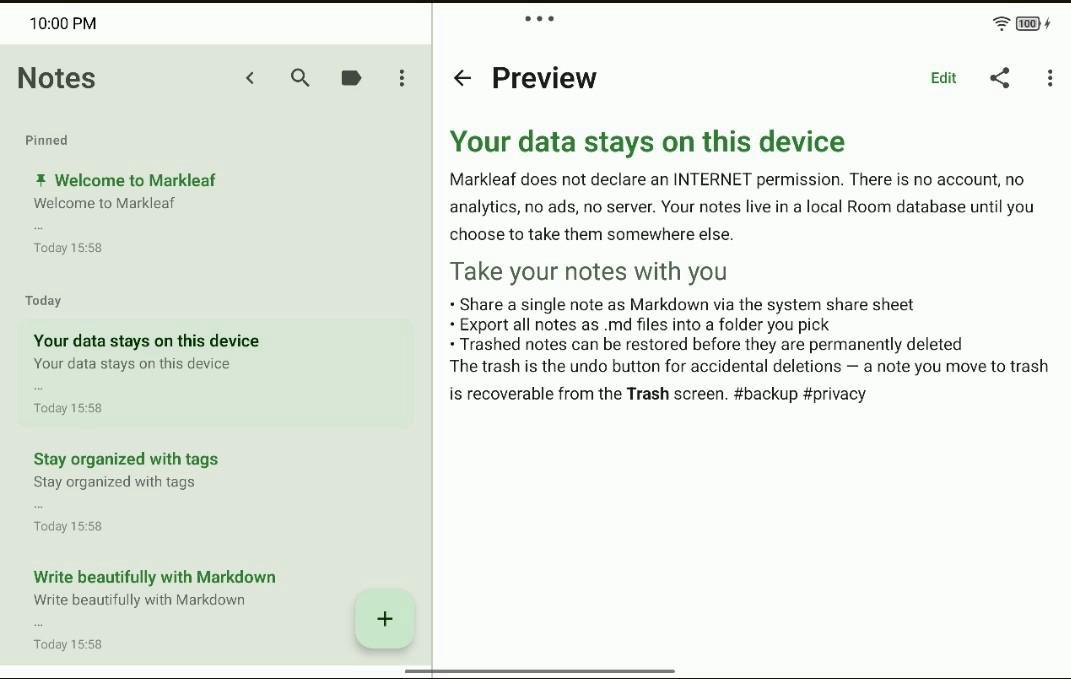Open the tags filter icon
Image resolution: width=1071 pixels, height=679 pixels.
(x=351, y=78)
